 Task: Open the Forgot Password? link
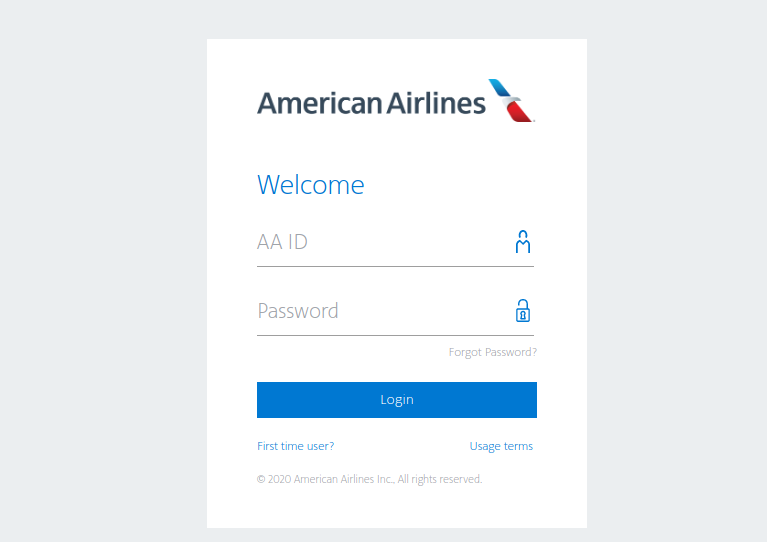point(493,352)
